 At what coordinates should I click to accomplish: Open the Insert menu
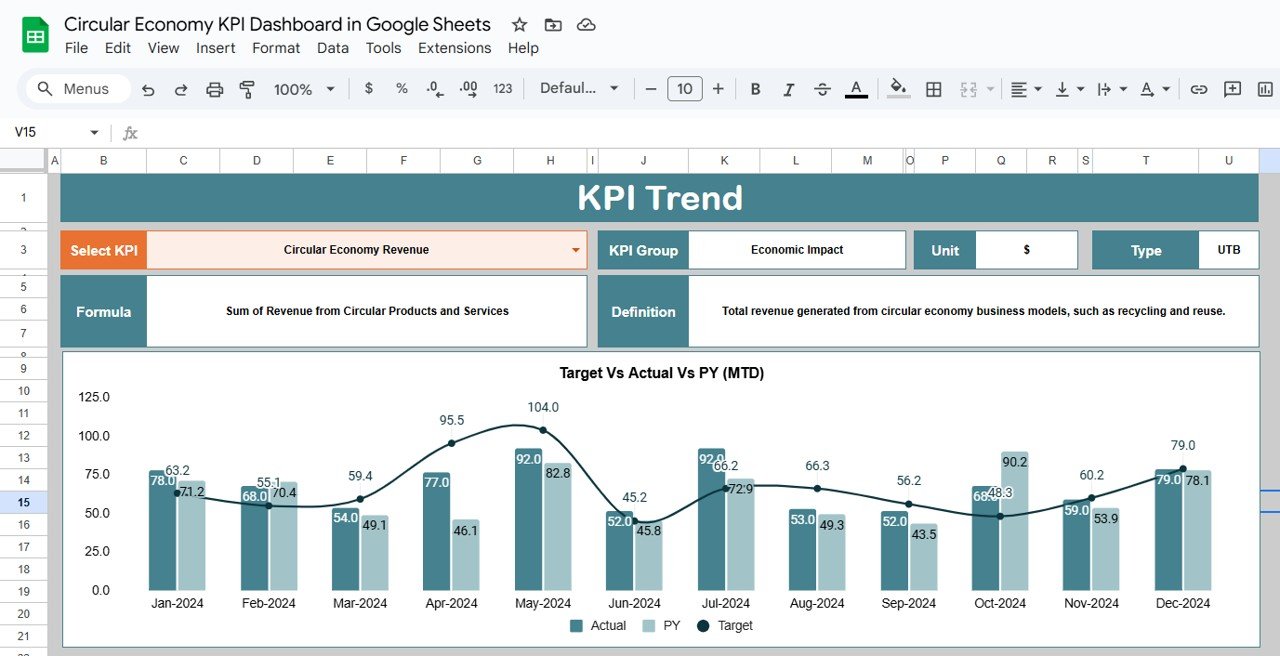click(216, 48)
